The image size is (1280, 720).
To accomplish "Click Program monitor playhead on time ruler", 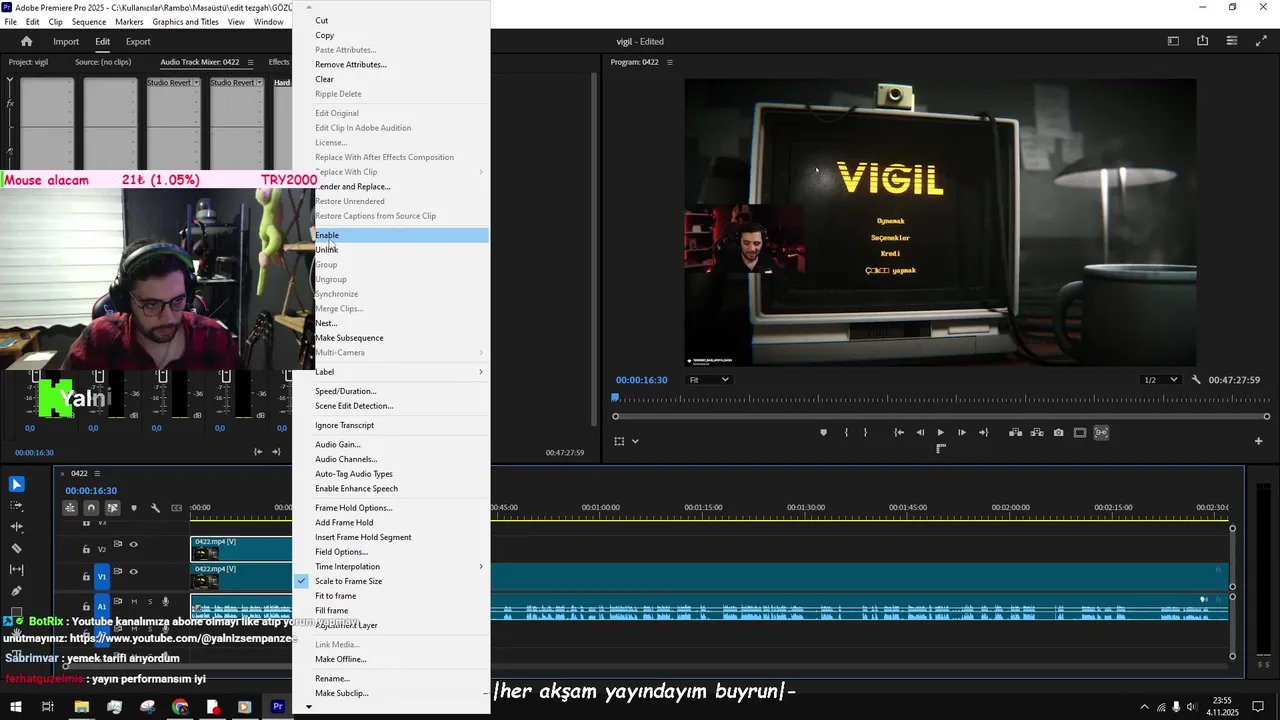I will pyautogui.click(x=616, y=399).
